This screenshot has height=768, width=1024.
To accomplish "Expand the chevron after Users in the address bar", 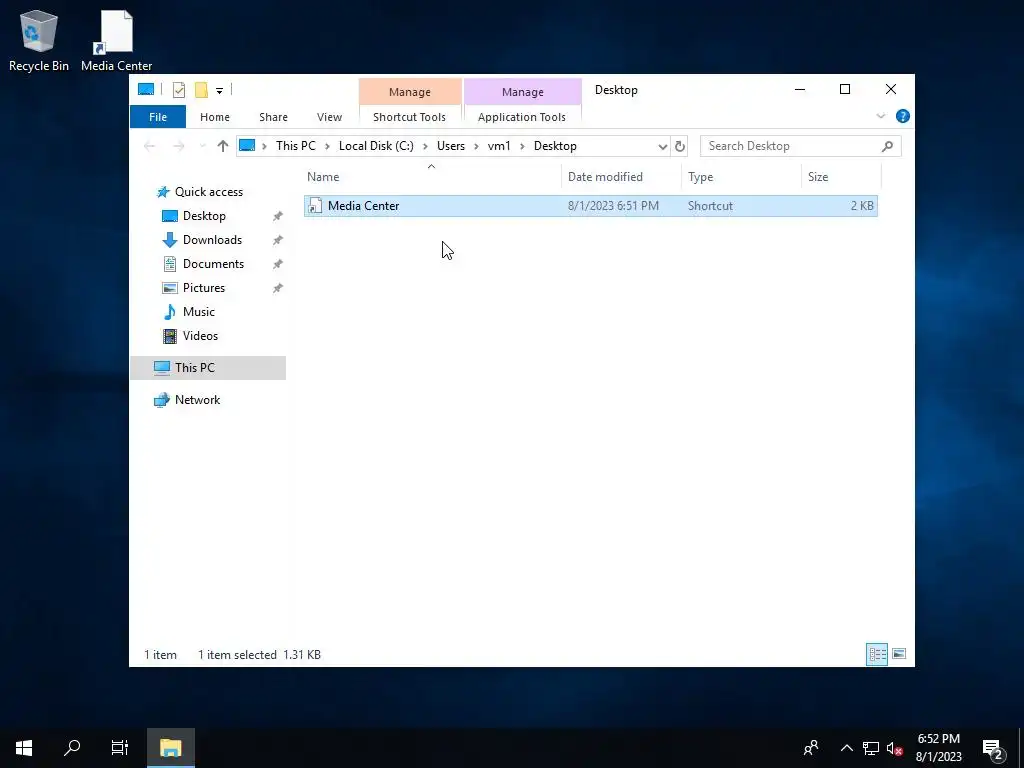I will point(477,146).
